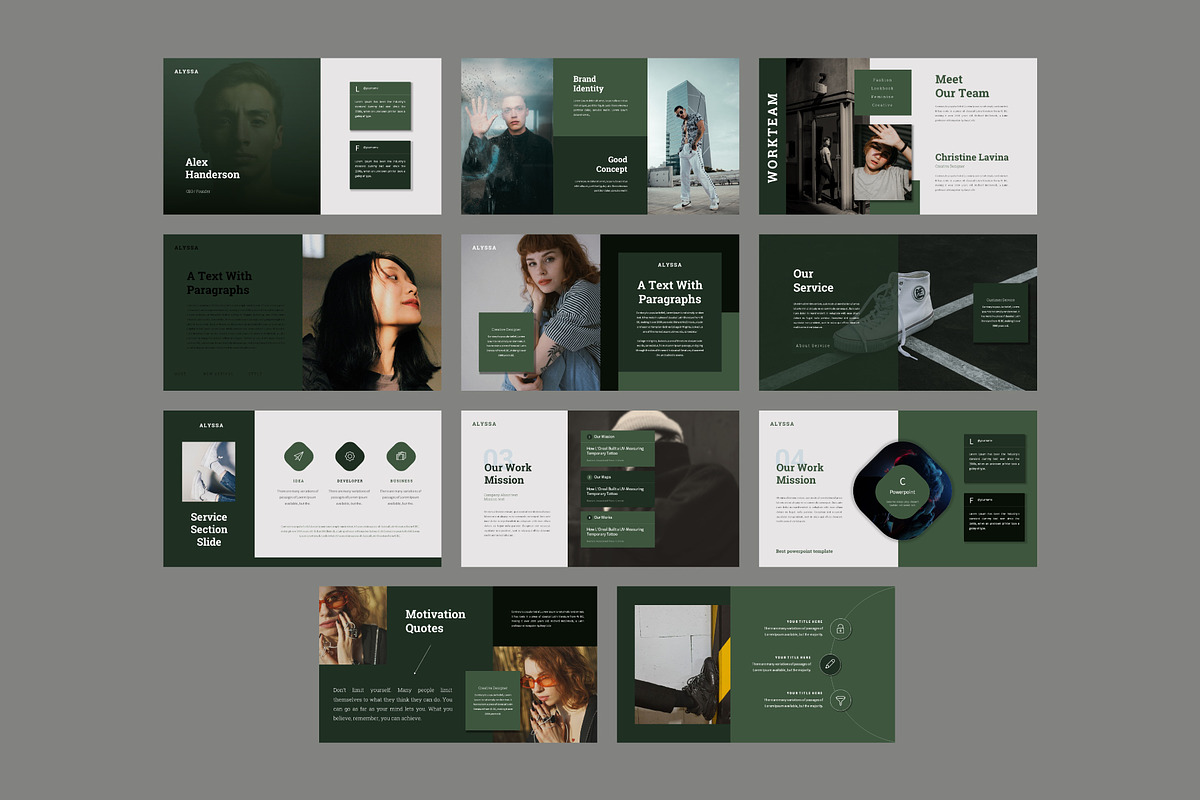The height and width of the screenshot is (800, 1200).
Task: Click 'YOUR TITLE HERE' beside the pen icon
Action: click(x=793, y=657)
